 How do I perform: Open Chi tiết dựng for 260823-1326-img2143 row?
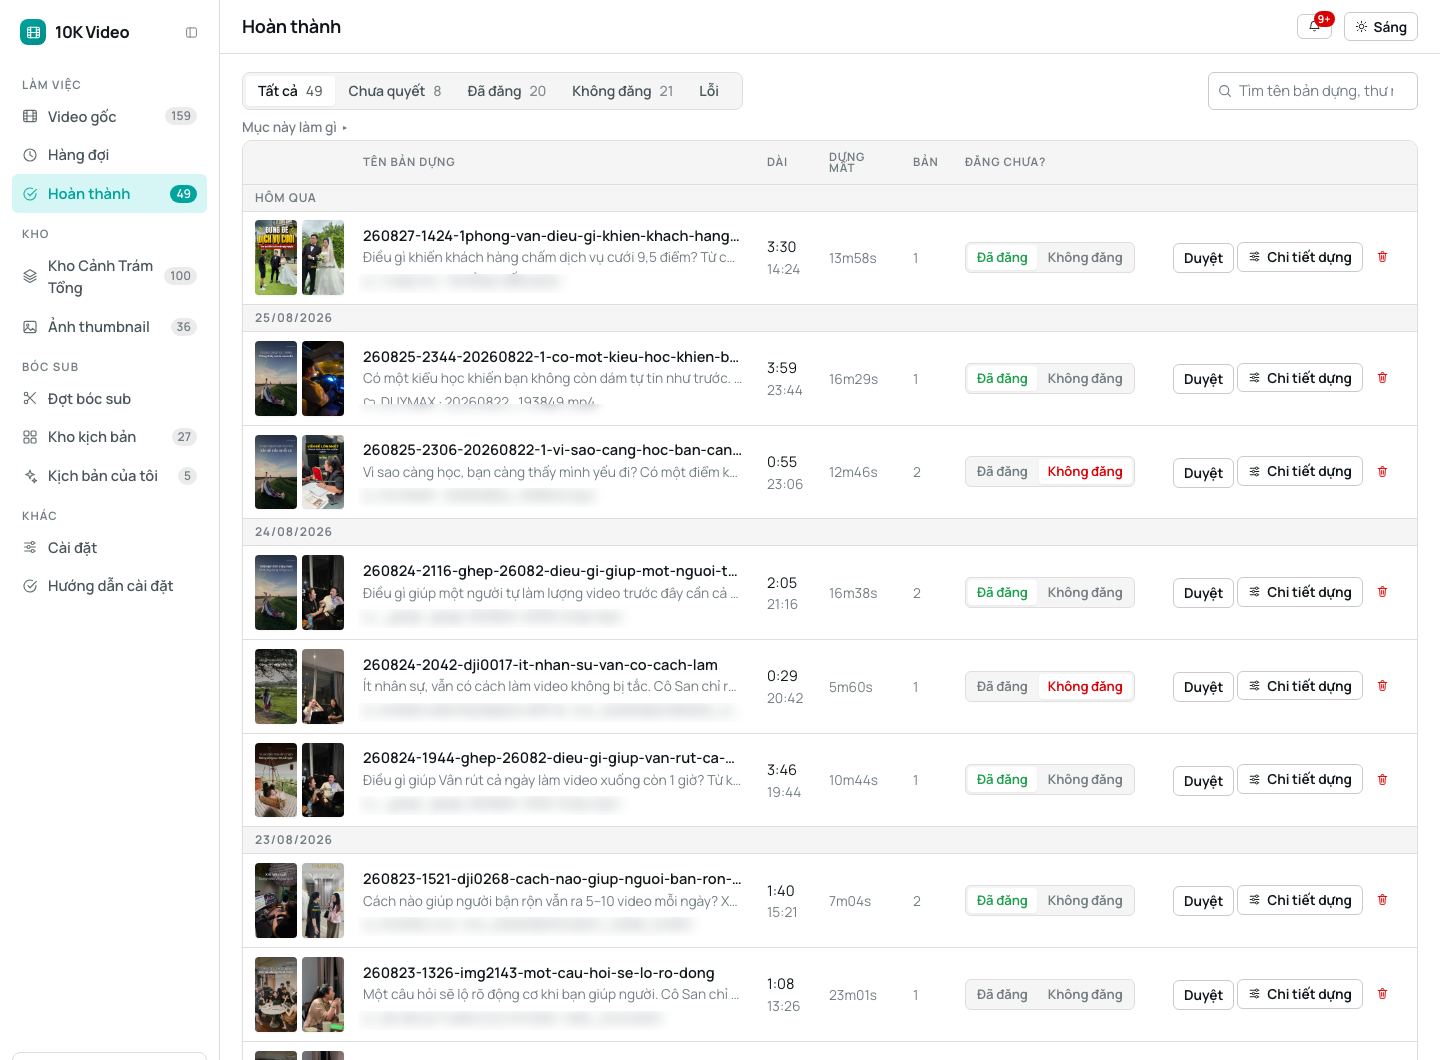coord(1300,994)
